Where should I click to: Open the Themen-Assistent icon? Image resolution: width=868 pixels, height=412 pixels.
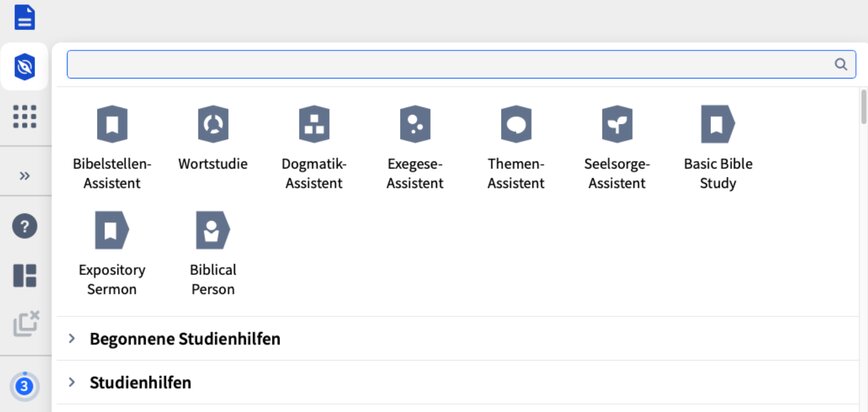tap(516, 125)
